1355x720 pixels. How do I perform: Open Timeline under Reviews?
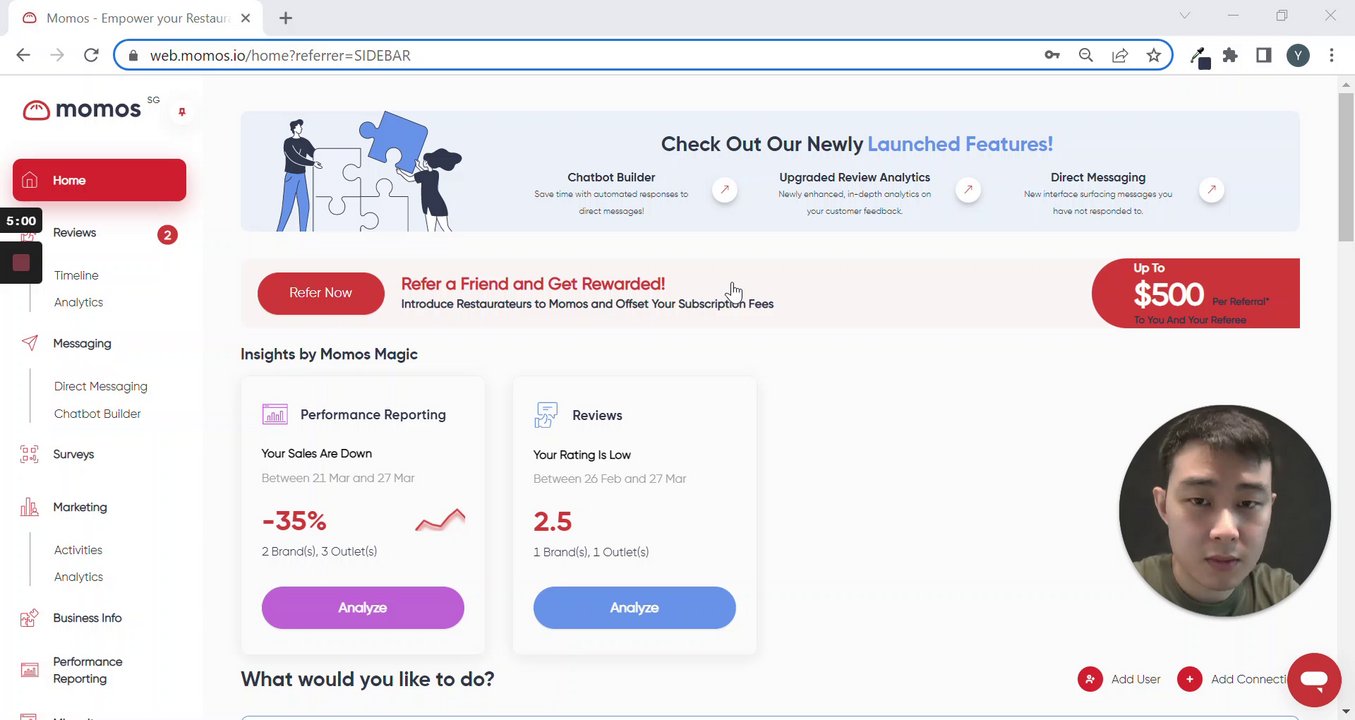pyautogui.click(x=76, y=275)
